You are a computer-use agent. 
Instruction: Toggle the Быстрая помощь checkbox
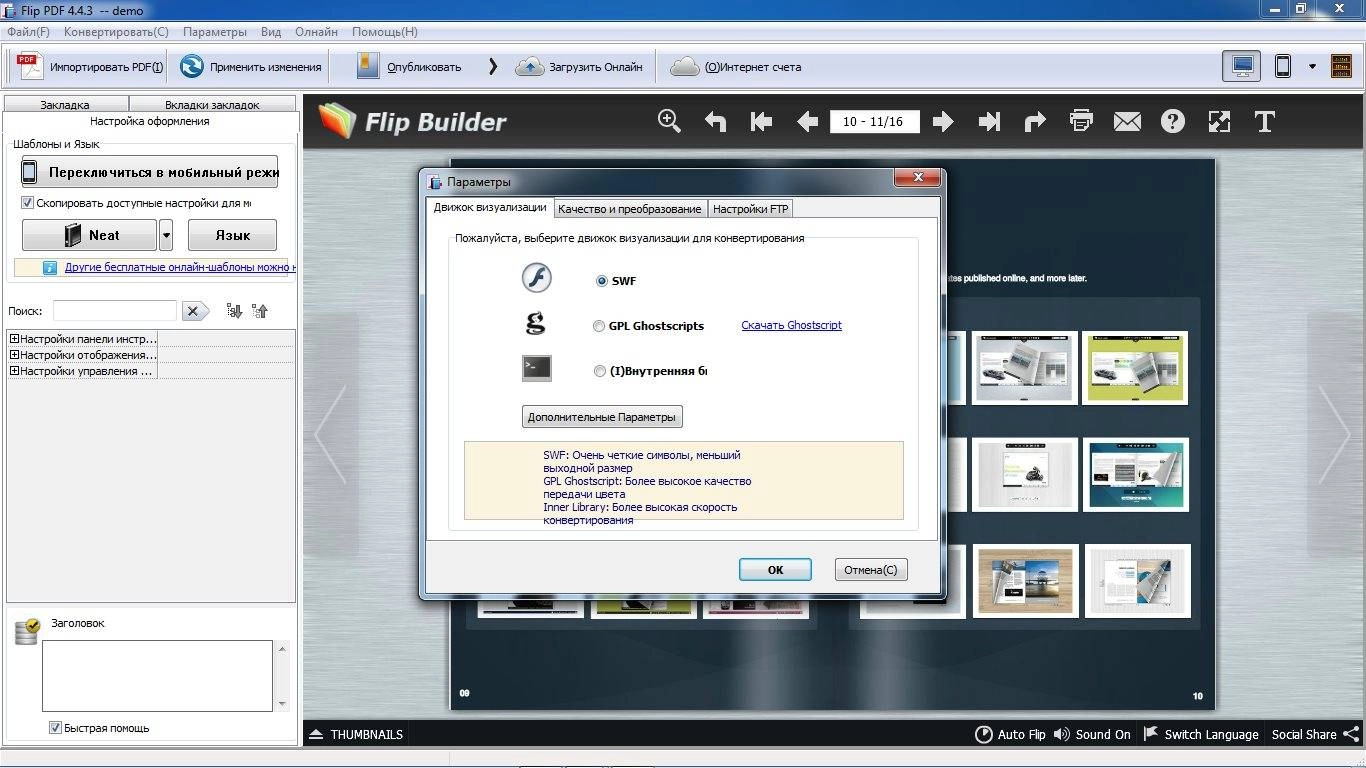(56, 728)
